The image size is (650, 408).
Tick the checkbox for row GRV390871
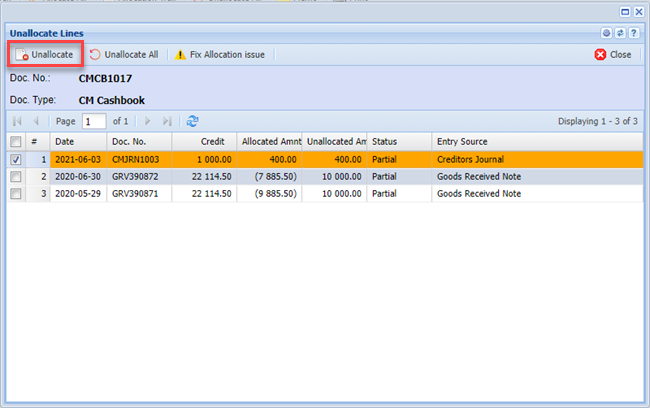(16, 193)
